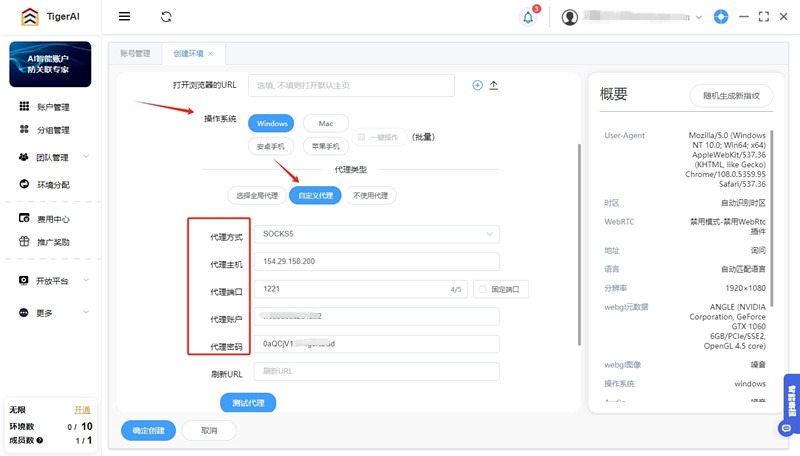Click the 更多 dots icon
Image resolution: width=800 pixels, height=456 pixels.
23,312
